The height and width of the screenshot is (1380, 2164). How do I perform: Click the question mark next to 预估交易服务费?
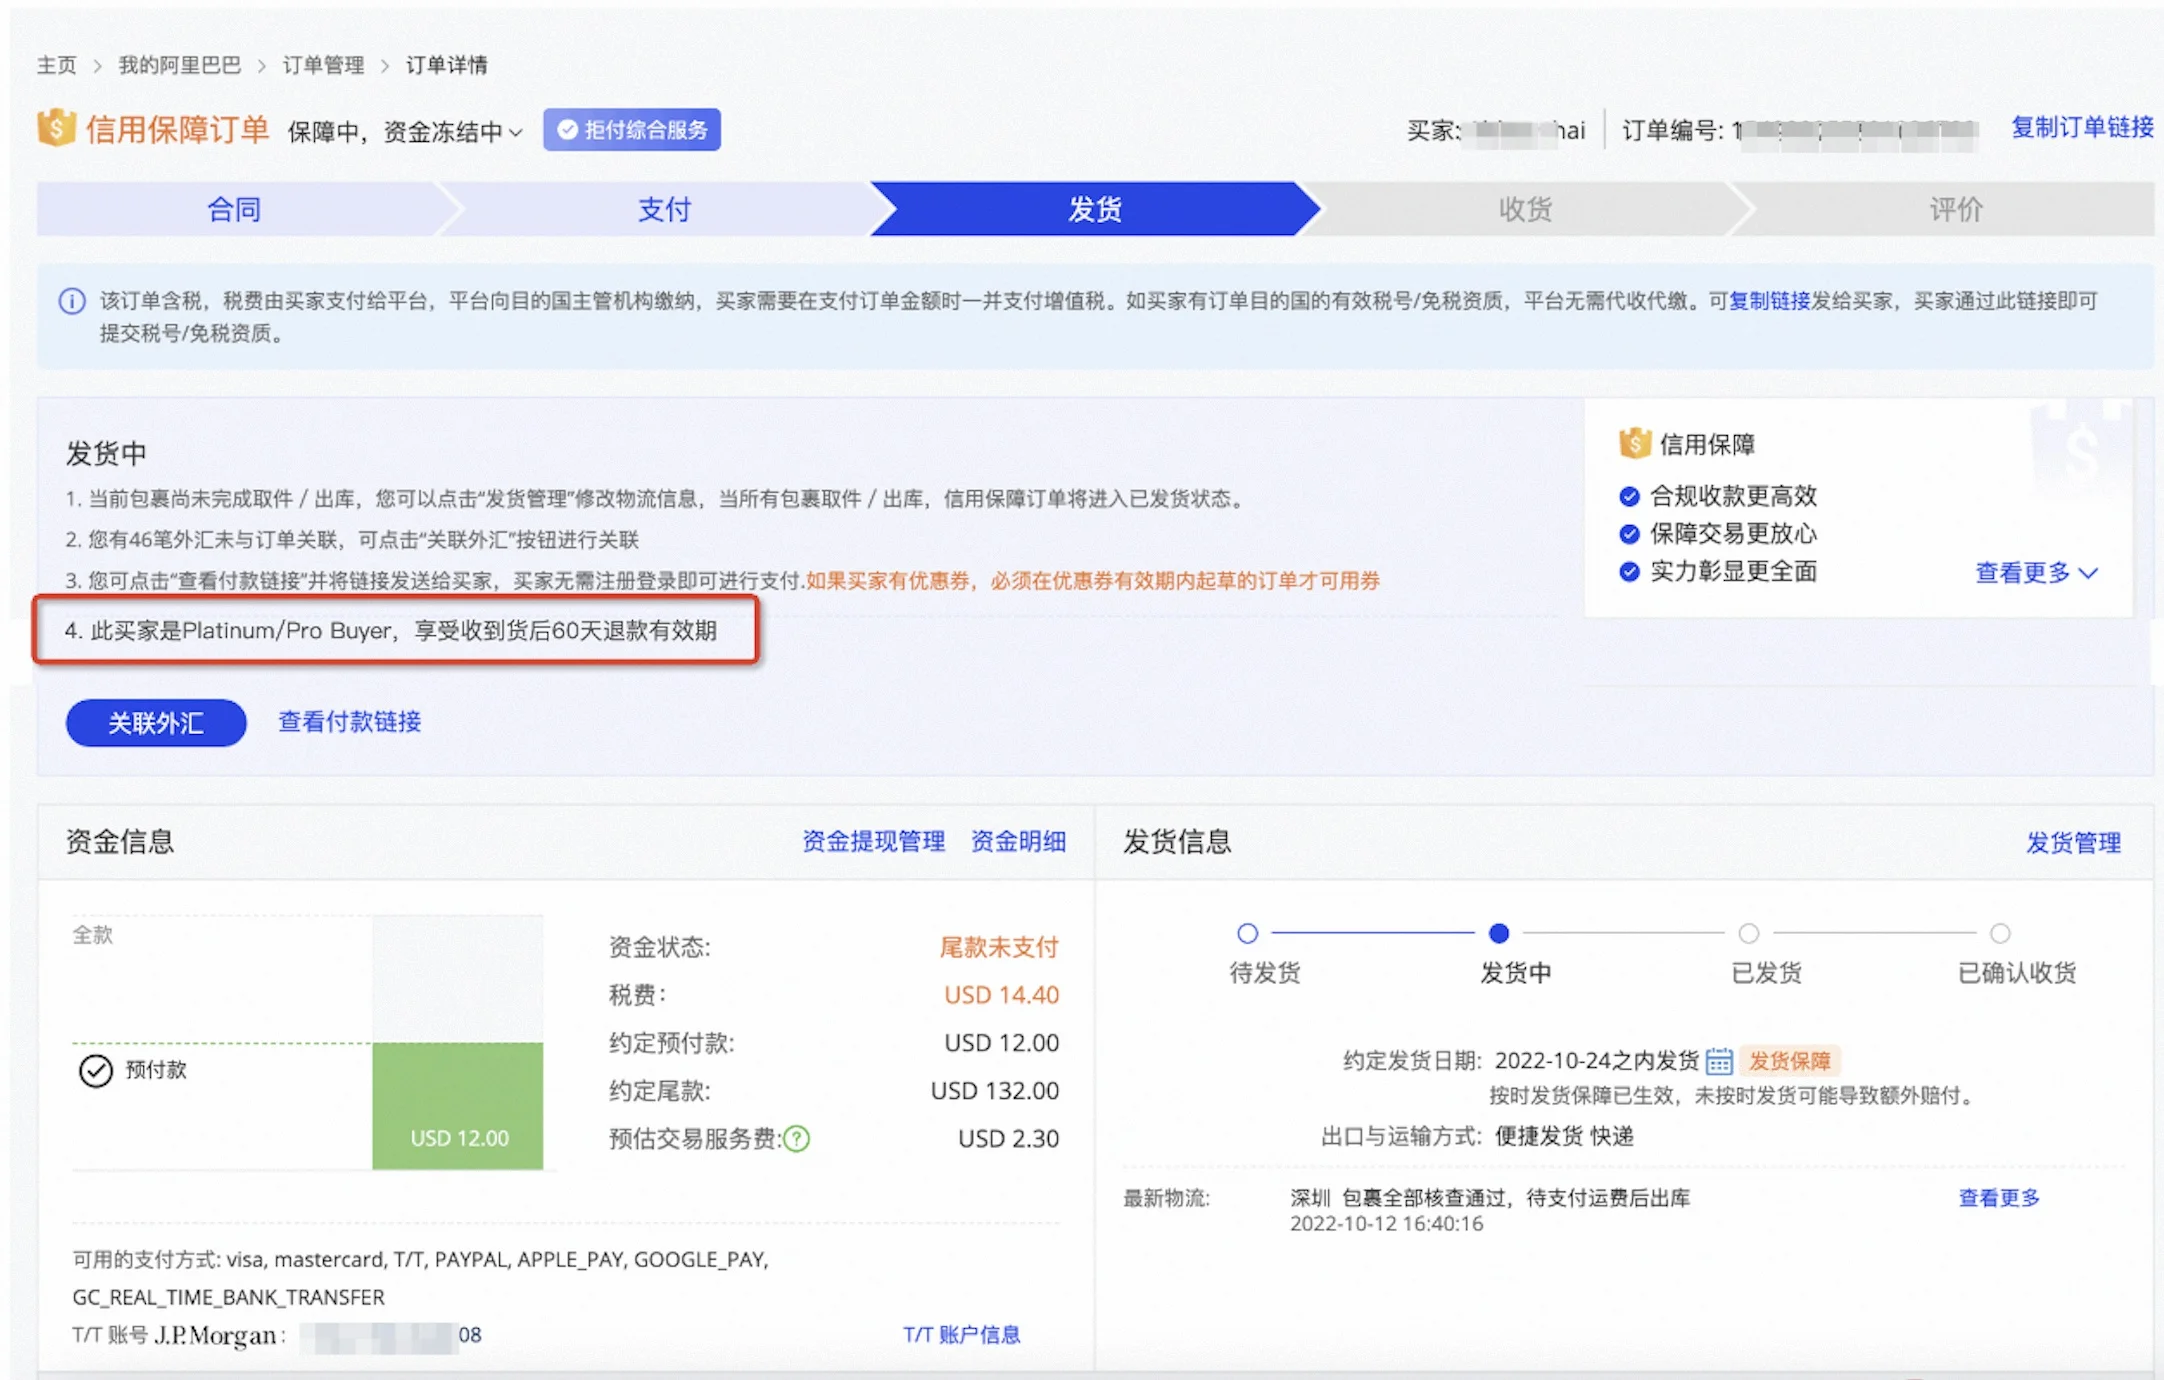click(x=797, y=1139)
